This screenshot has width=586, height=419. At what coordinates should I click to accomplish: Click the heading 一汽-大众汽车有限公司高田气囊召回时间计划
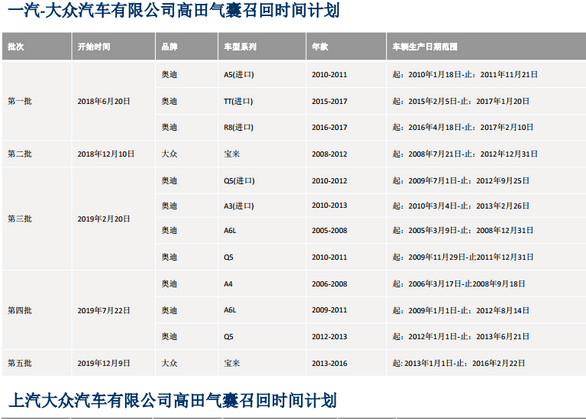click(173, 10)
